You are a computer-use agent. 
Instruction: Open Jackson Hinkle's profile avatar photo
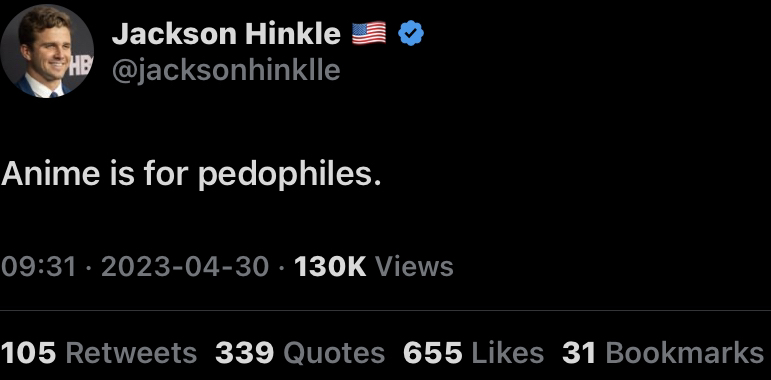tap(47, 51)
